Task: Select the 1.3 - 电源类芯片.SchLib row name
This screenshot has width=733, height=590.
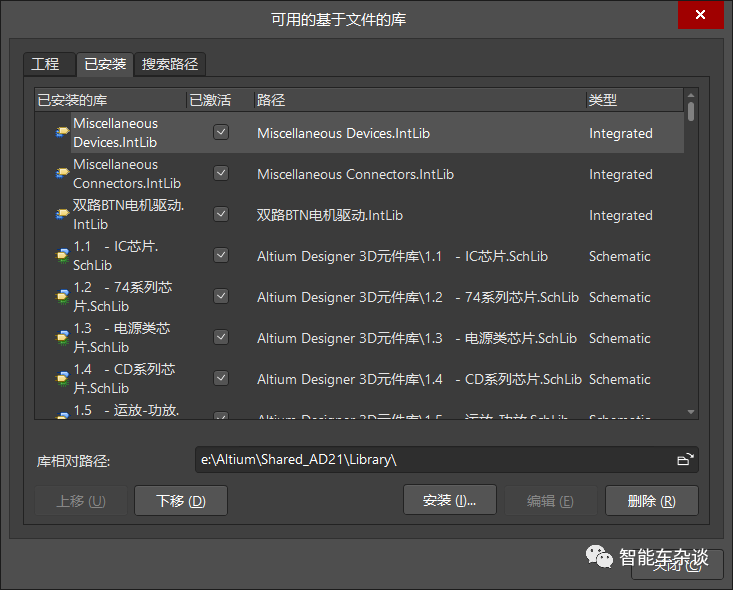Action: (x=122, y=338)
